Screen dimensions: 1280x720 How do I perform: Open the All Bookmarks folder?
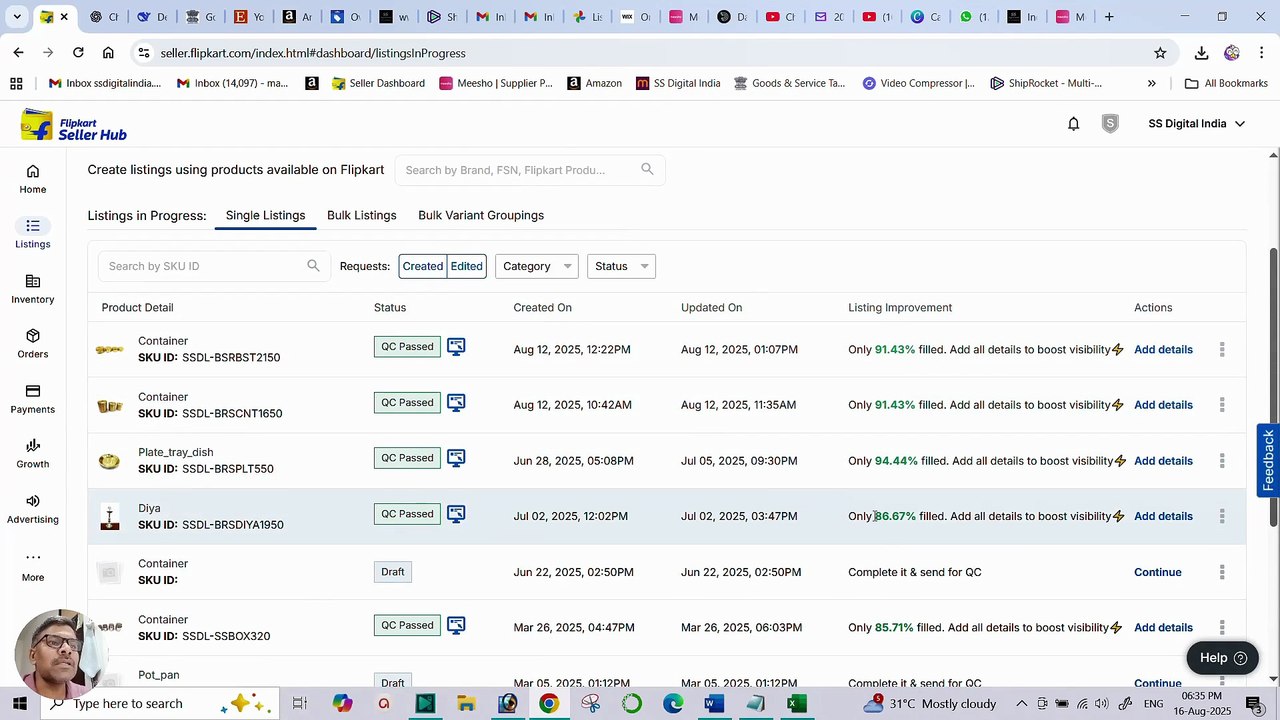tap(1226, 83)
